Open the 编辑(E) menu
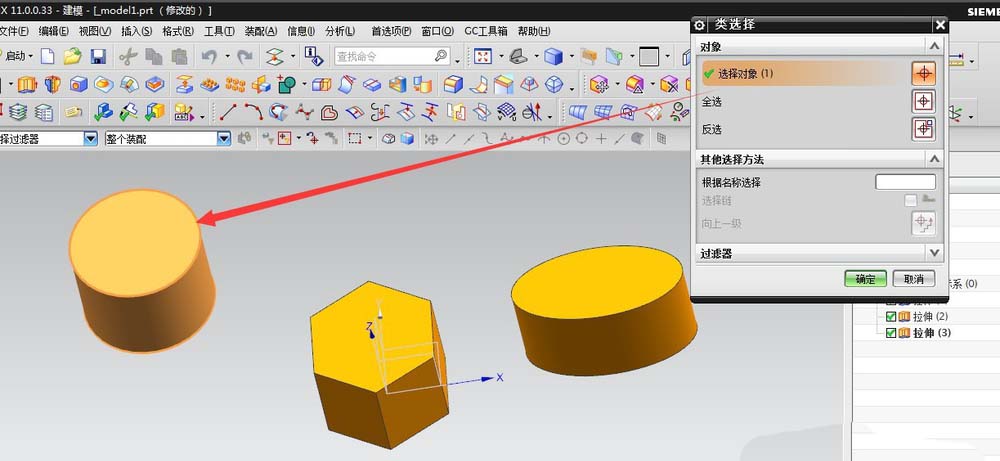This screenshot has height=461, width=1000. (x=54, y=31)
